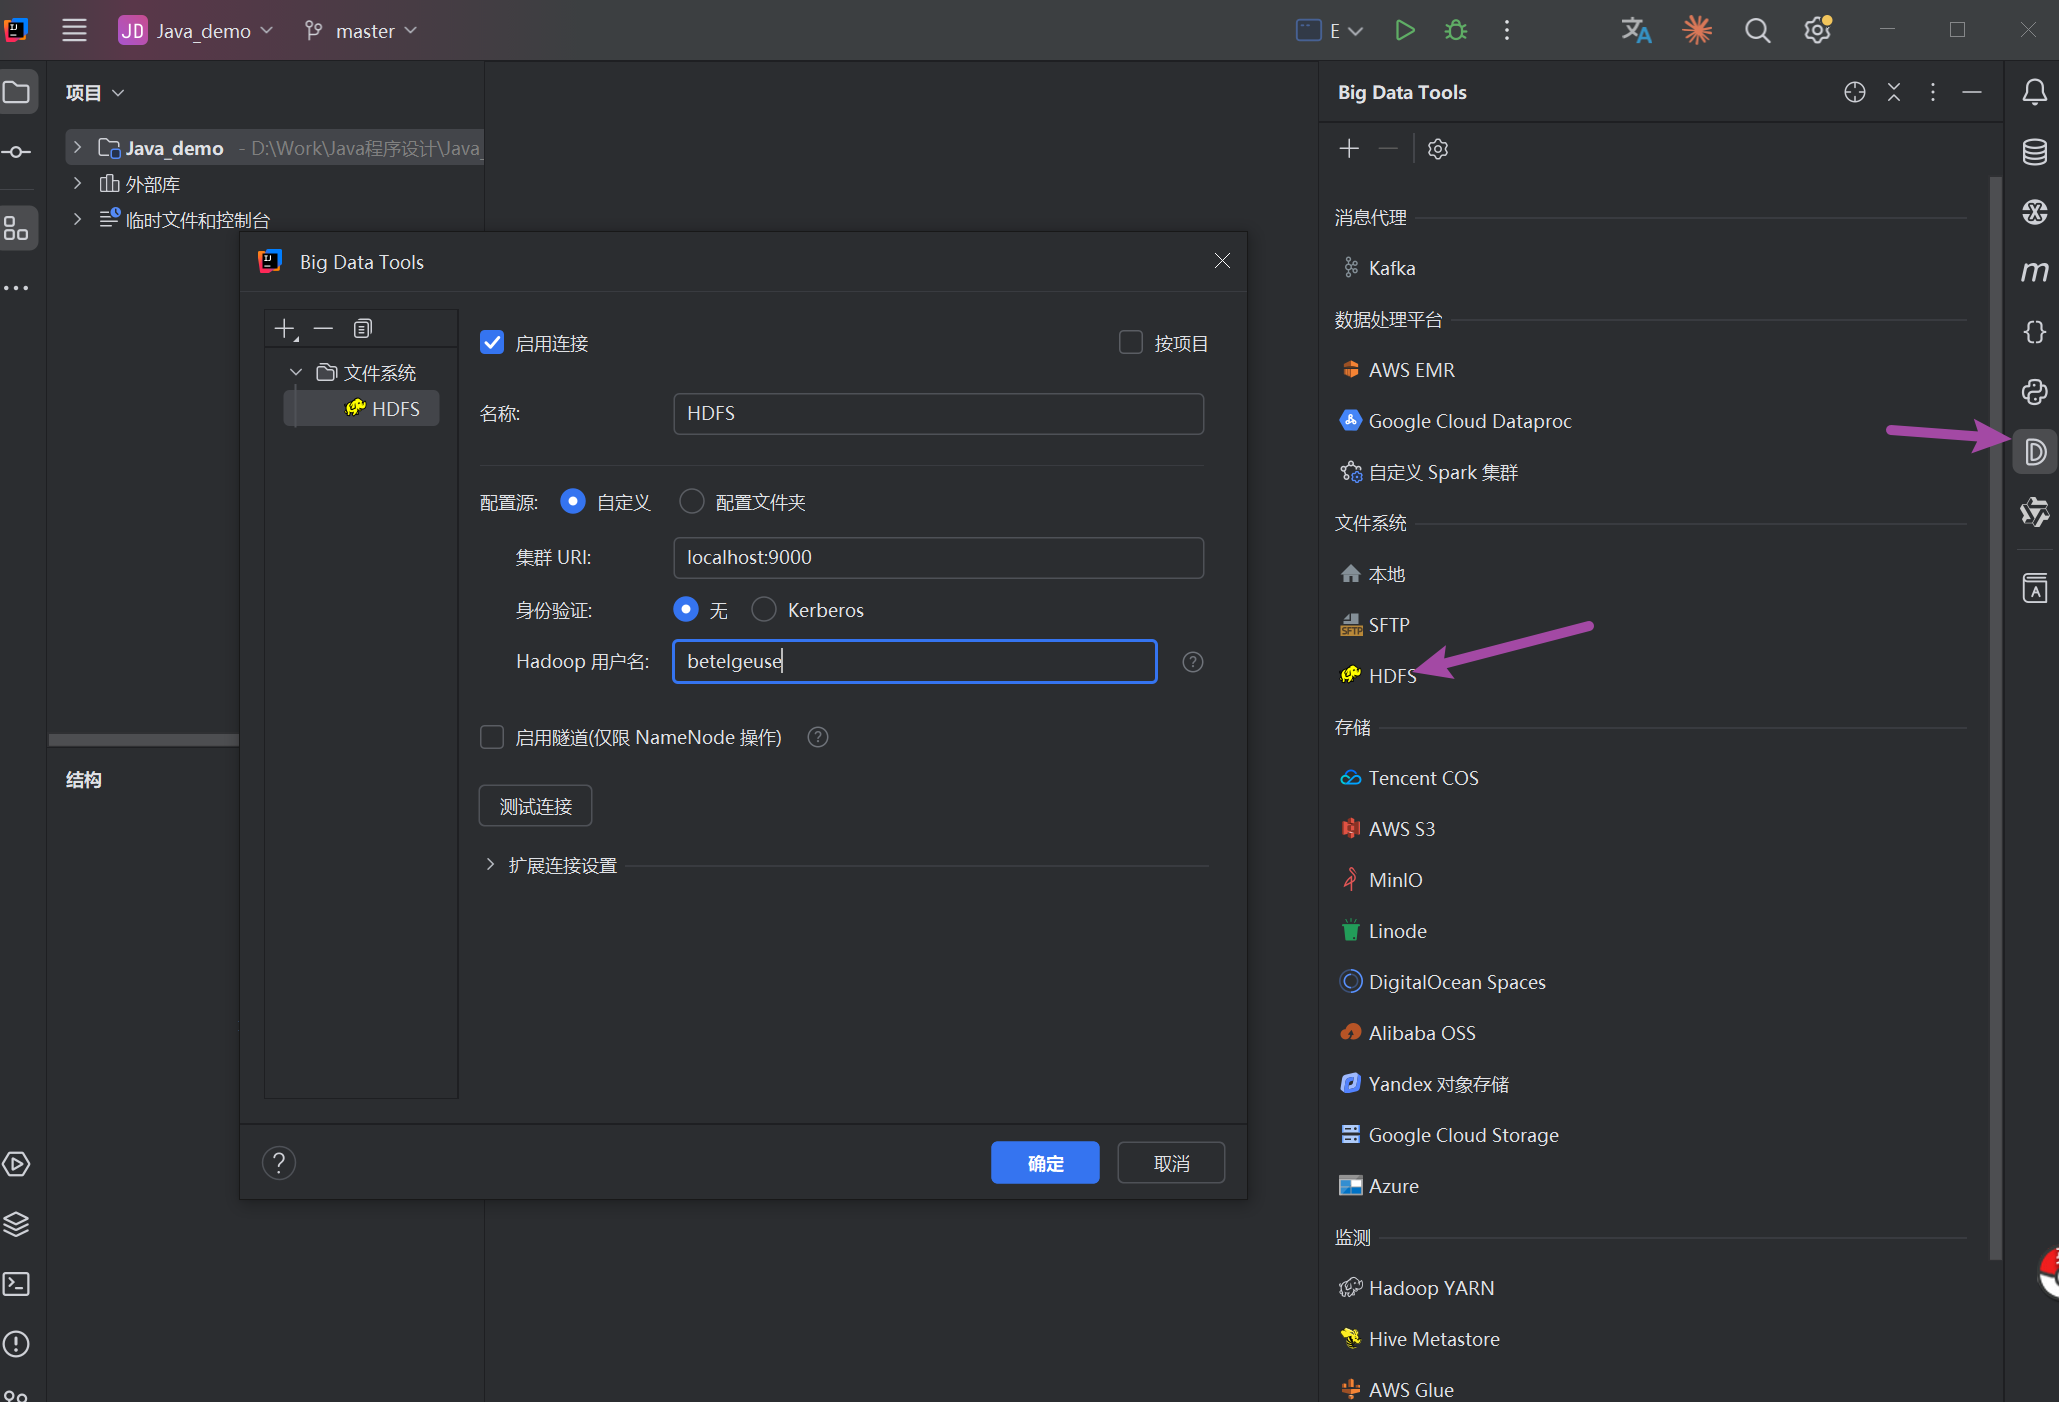
Task: Open the Maven tool window icon
Action: [x=2034, y=272]
